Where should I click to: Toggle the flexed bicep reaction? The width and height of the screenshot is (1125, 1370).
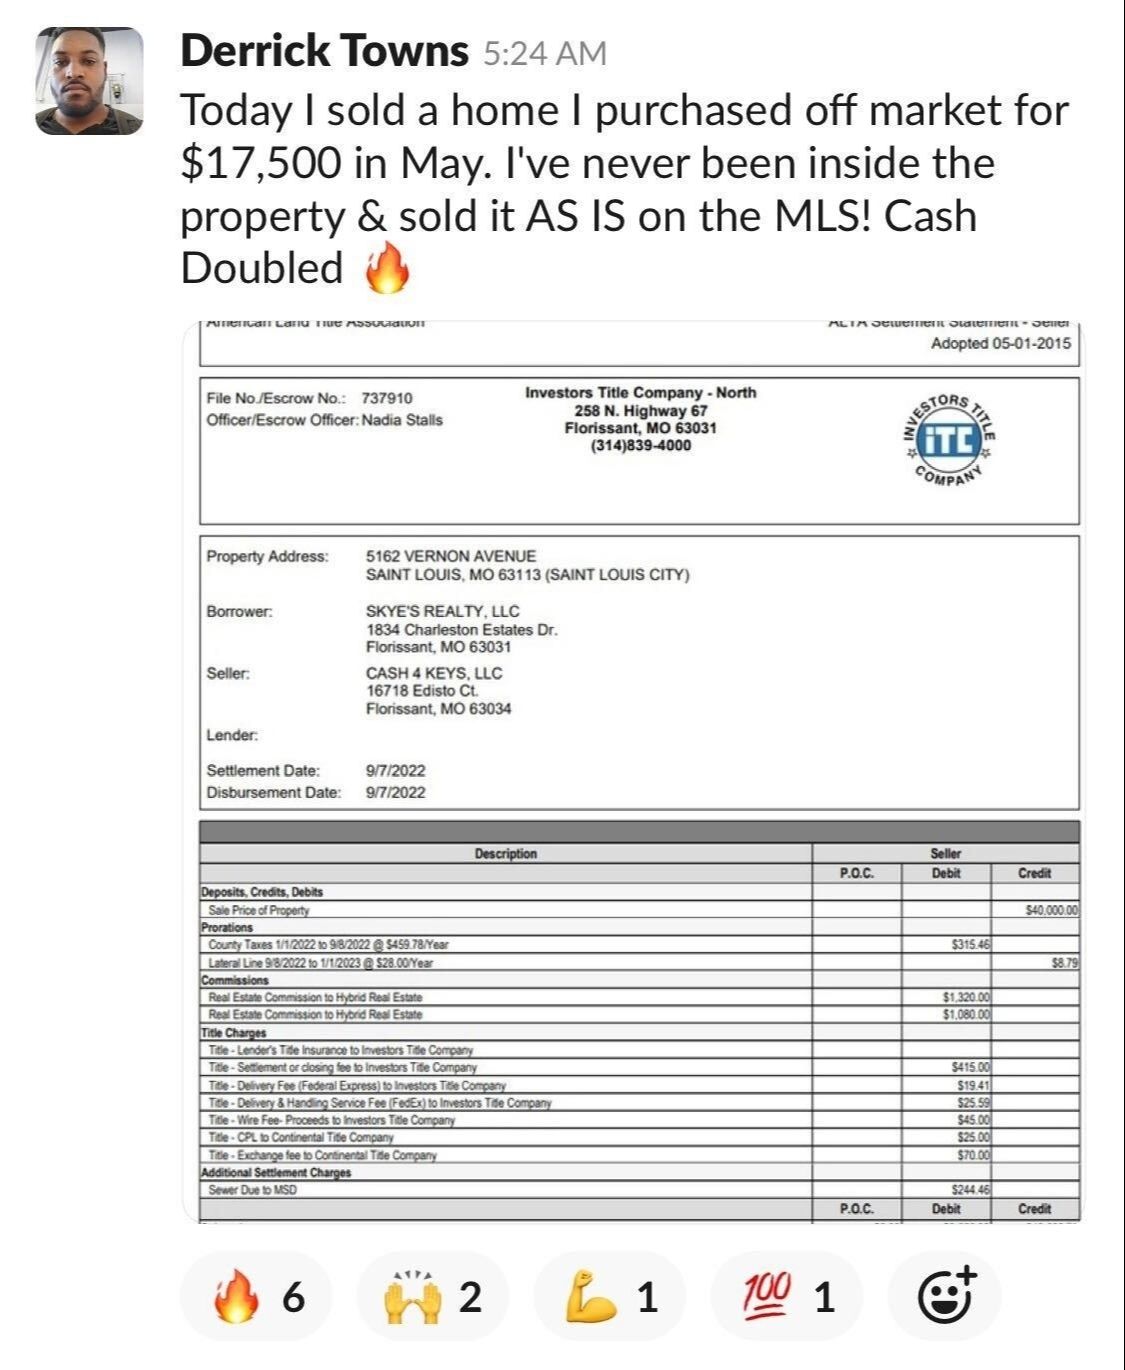click(610, 1297)
